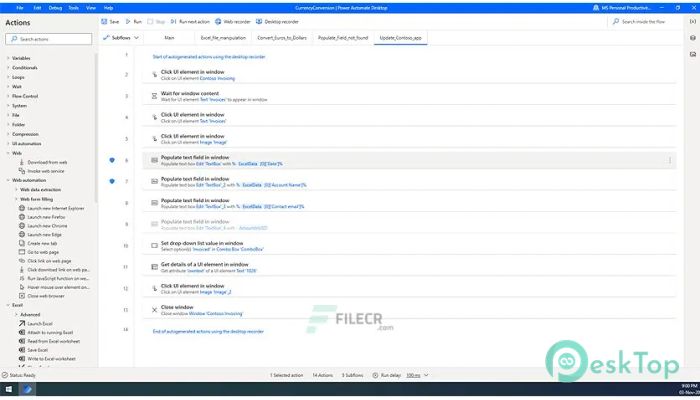Open the Subflows dropdown

coord(121,38)
